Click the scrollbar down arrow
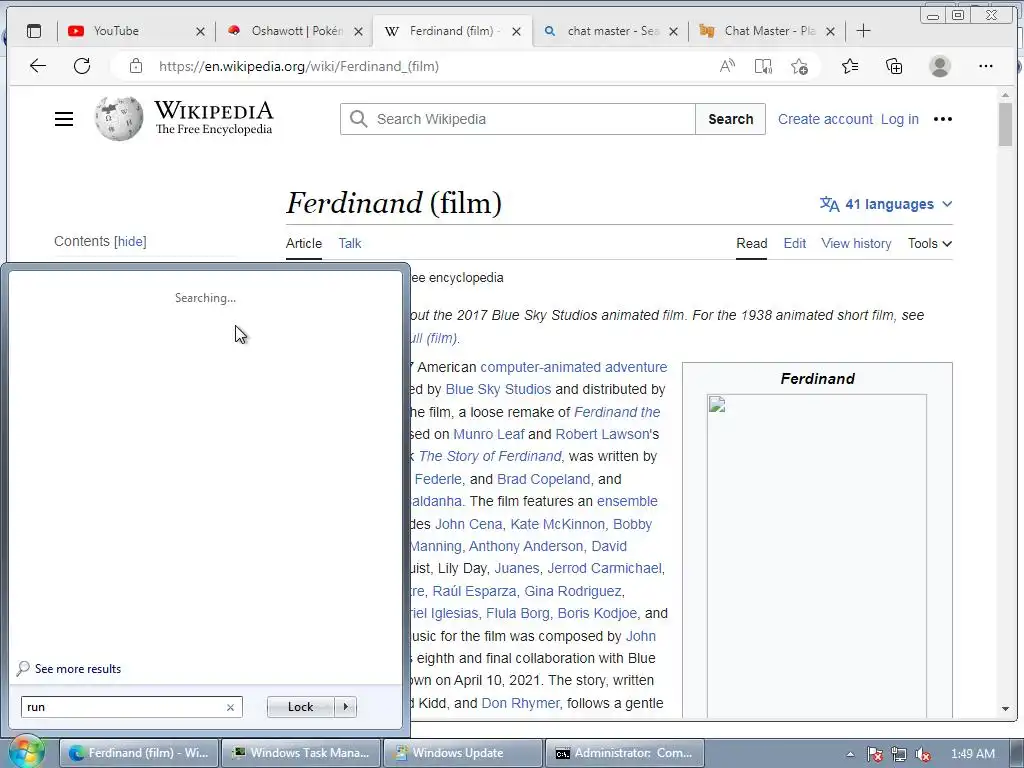 click(x=1005, y=709)
